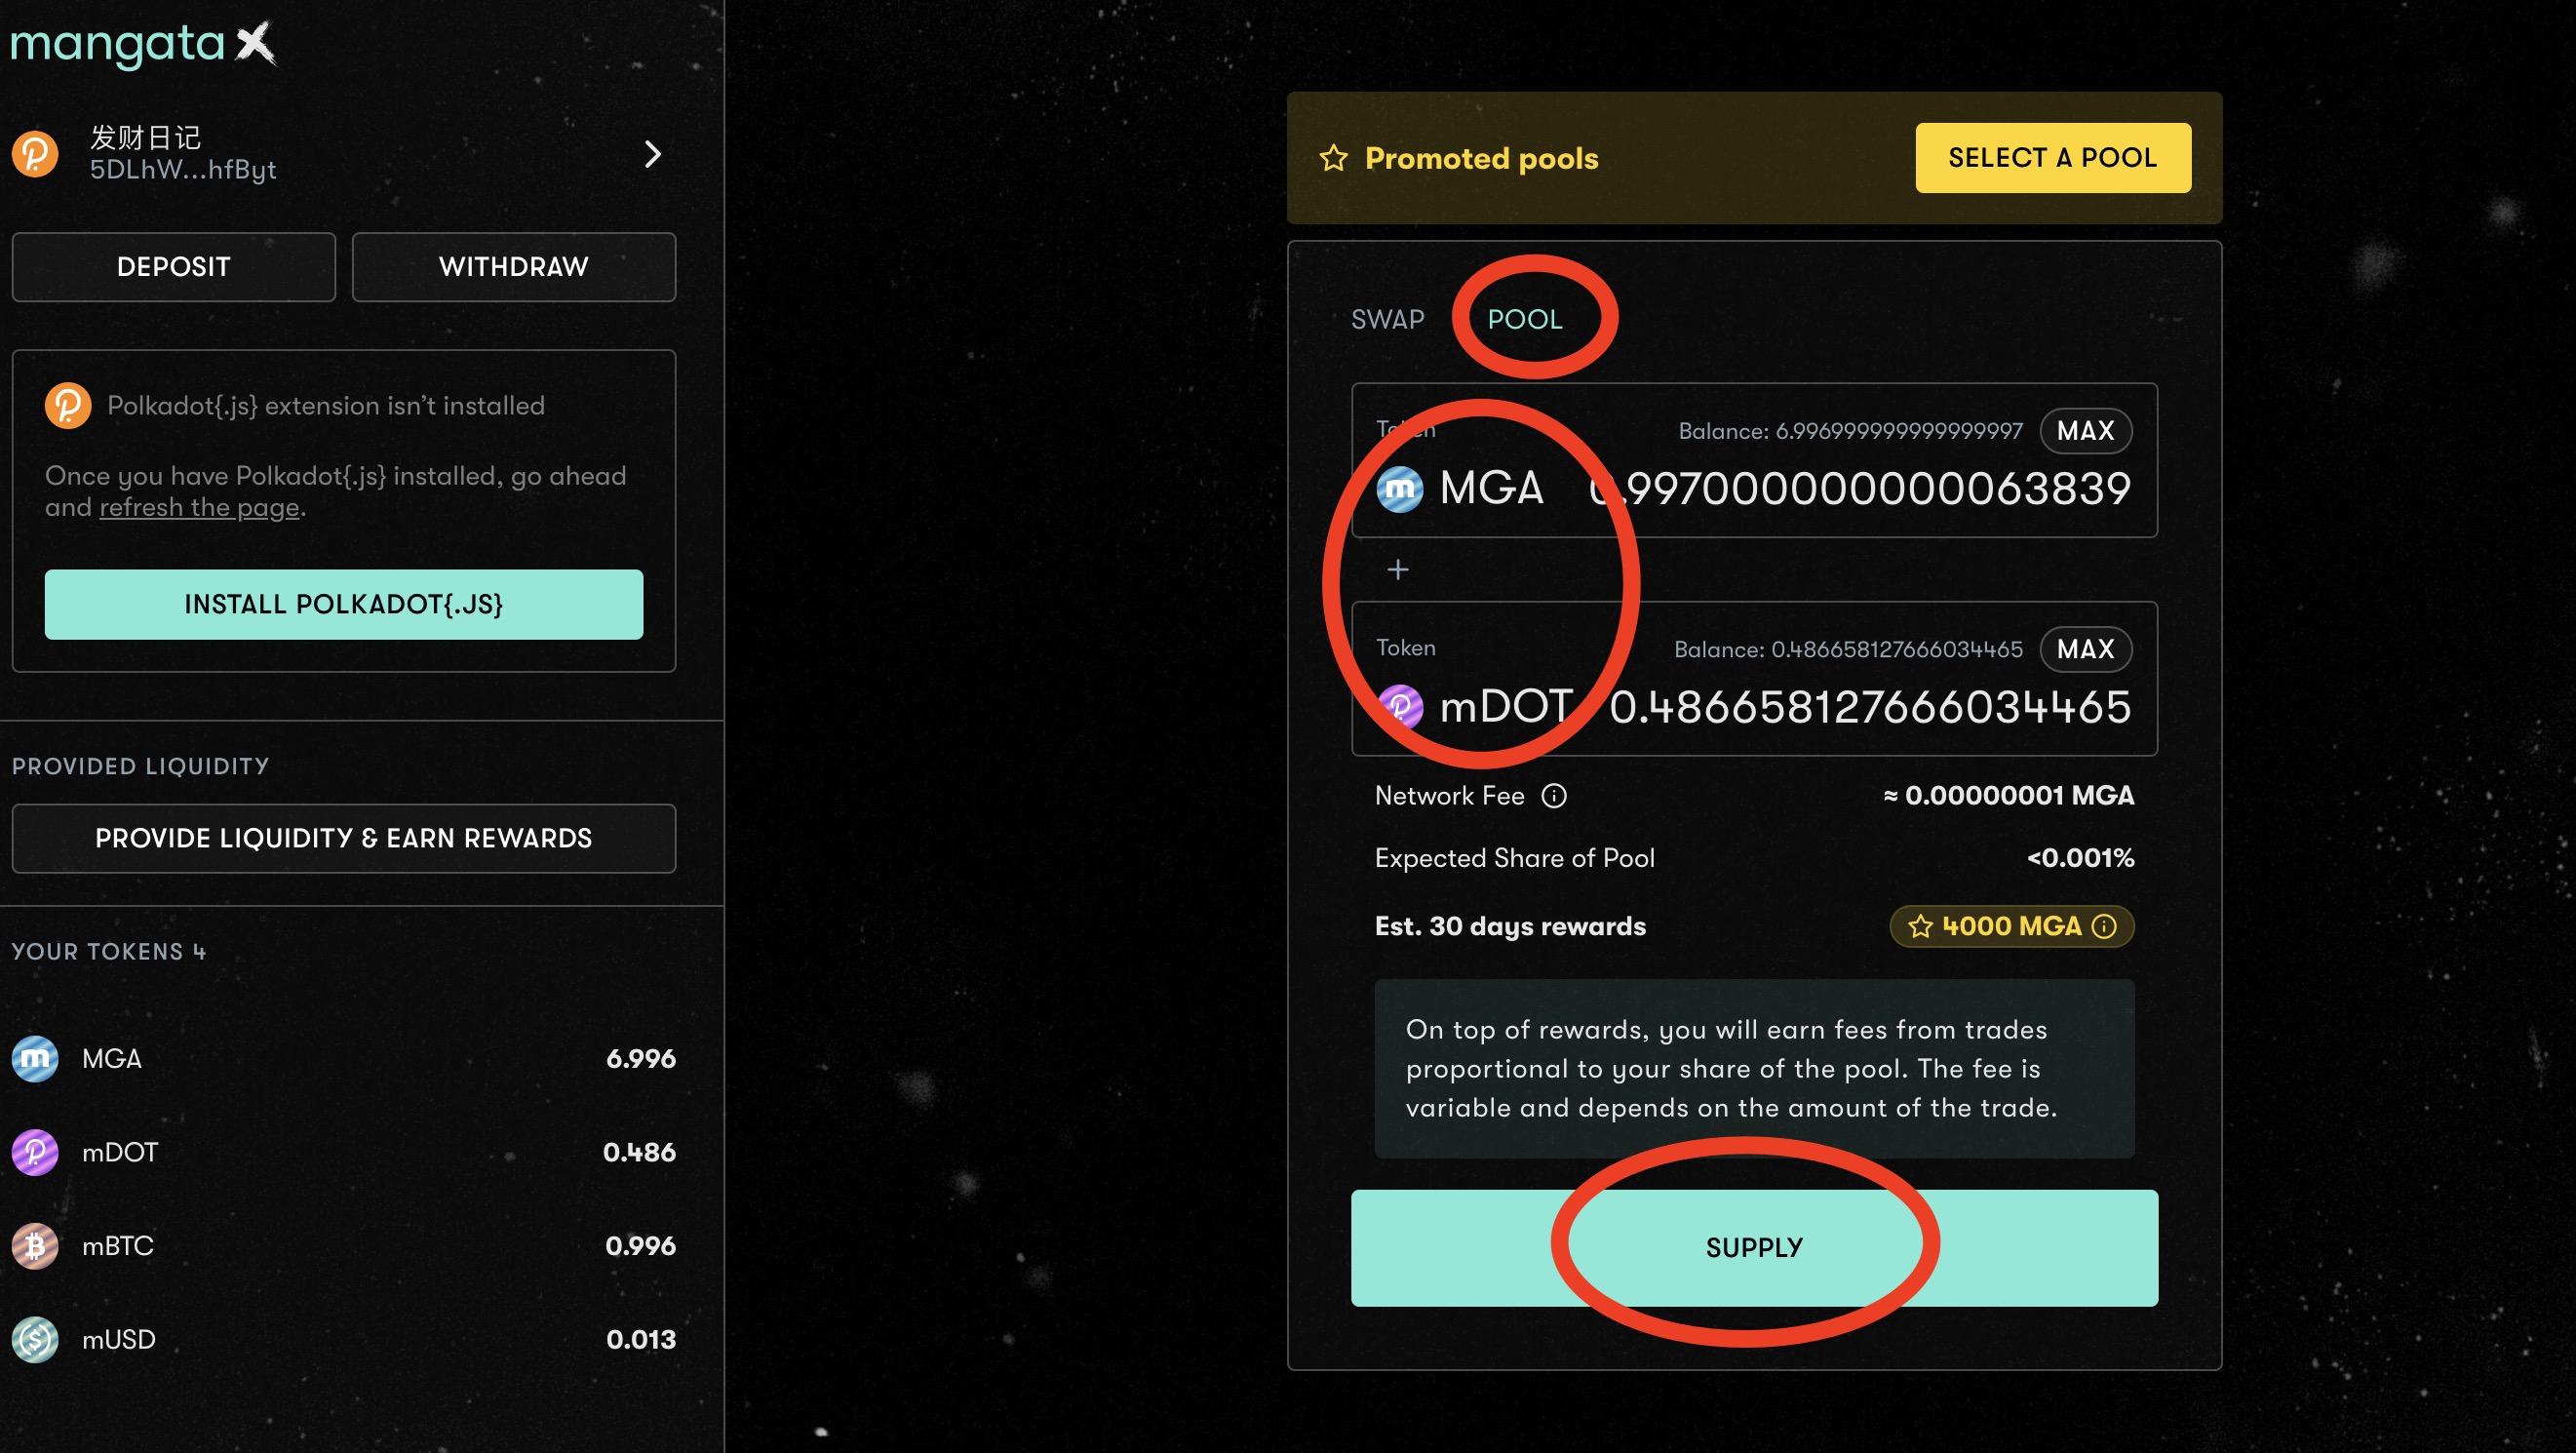Viewport: 2576px width, 1453px height.
Task: Click the SELECT A POOL button
Action: click(2052, 158)
